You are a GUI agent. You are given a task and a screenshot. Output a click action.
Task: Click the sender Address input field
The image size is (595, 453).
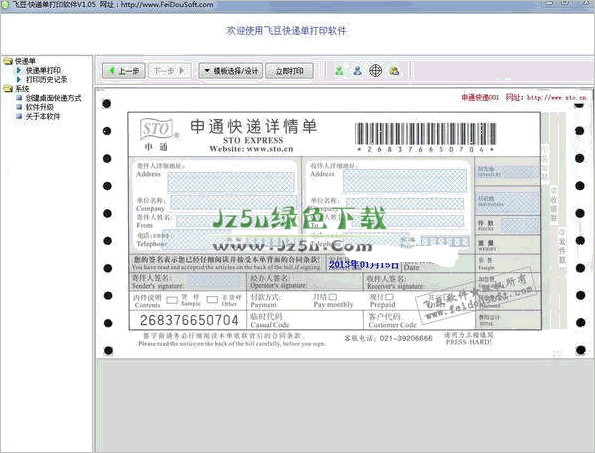click(x=231, y=181)
